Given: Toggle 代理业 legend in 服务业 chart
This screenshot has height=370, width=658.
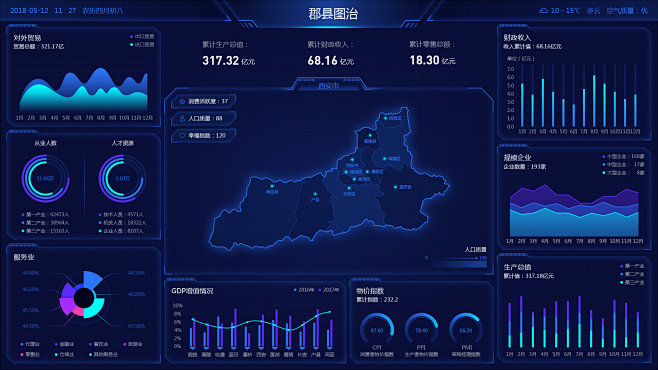Looking at the screenshot, I should click(30, 344).
